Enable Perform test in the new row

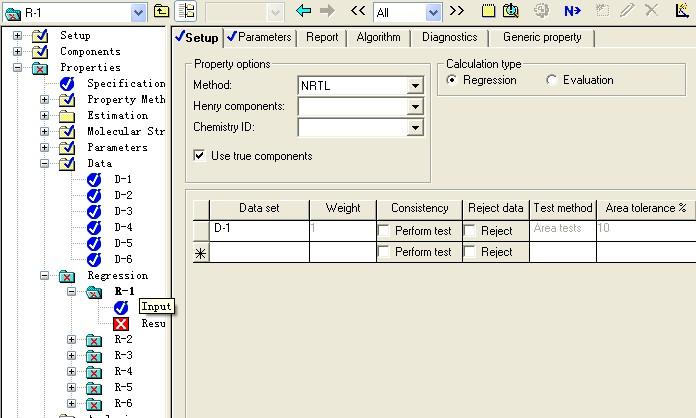(384, 252)
